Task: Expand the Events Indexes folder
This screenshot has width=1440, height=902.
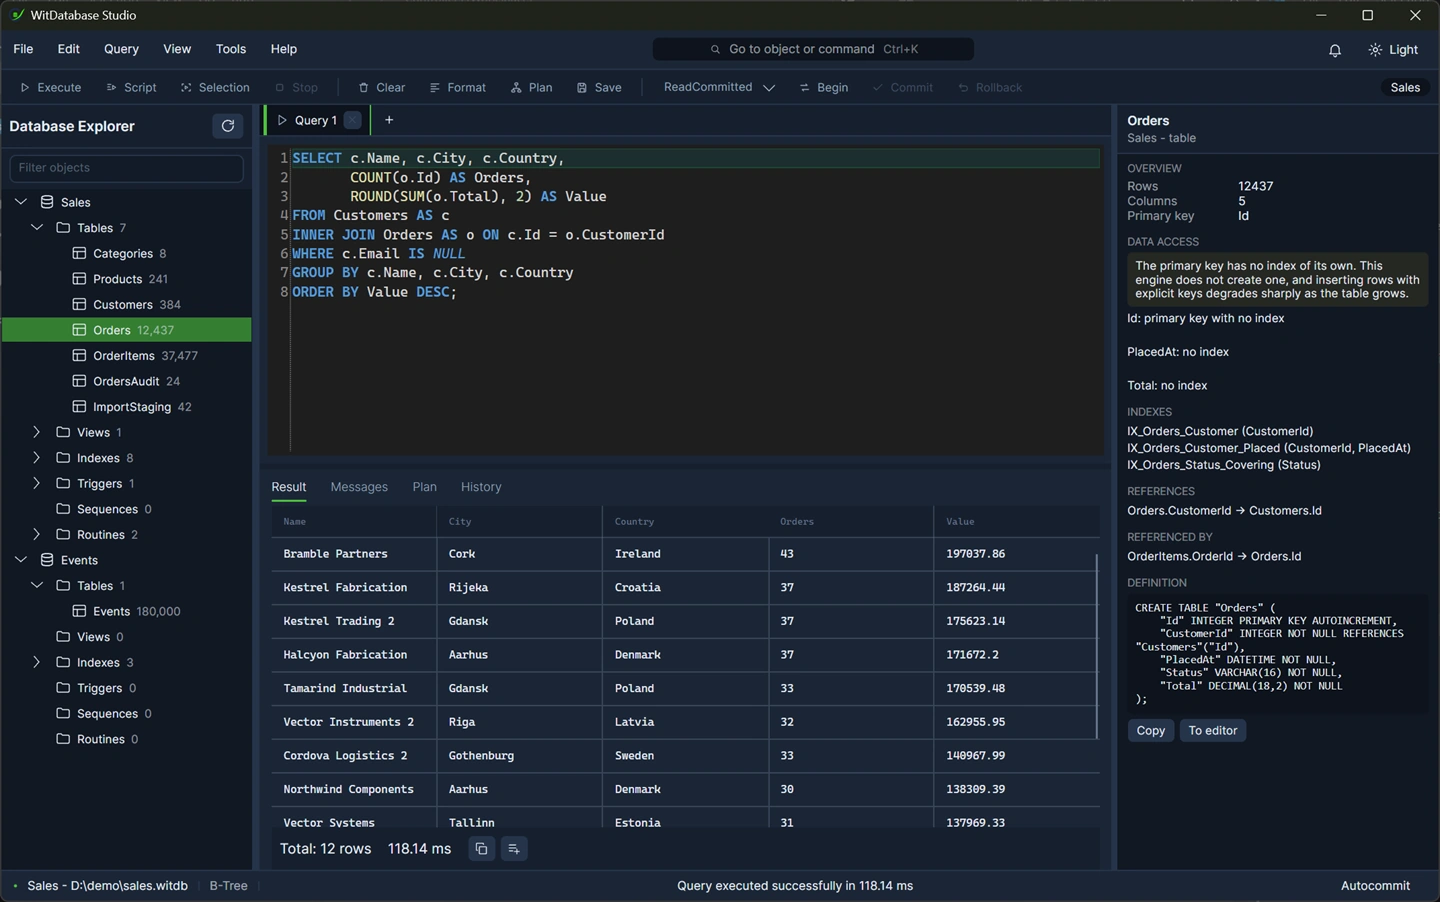Action: (37, 663)
